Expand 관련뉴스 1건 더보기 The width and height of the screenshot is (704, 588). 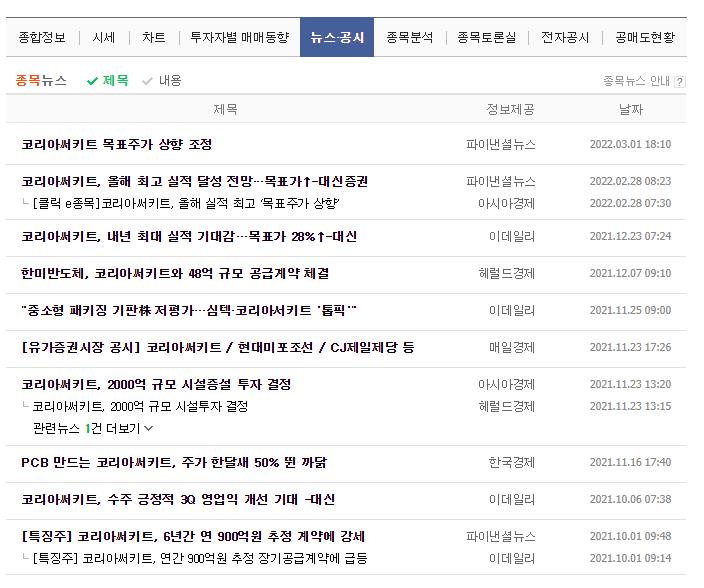click(x=93, y=428)
